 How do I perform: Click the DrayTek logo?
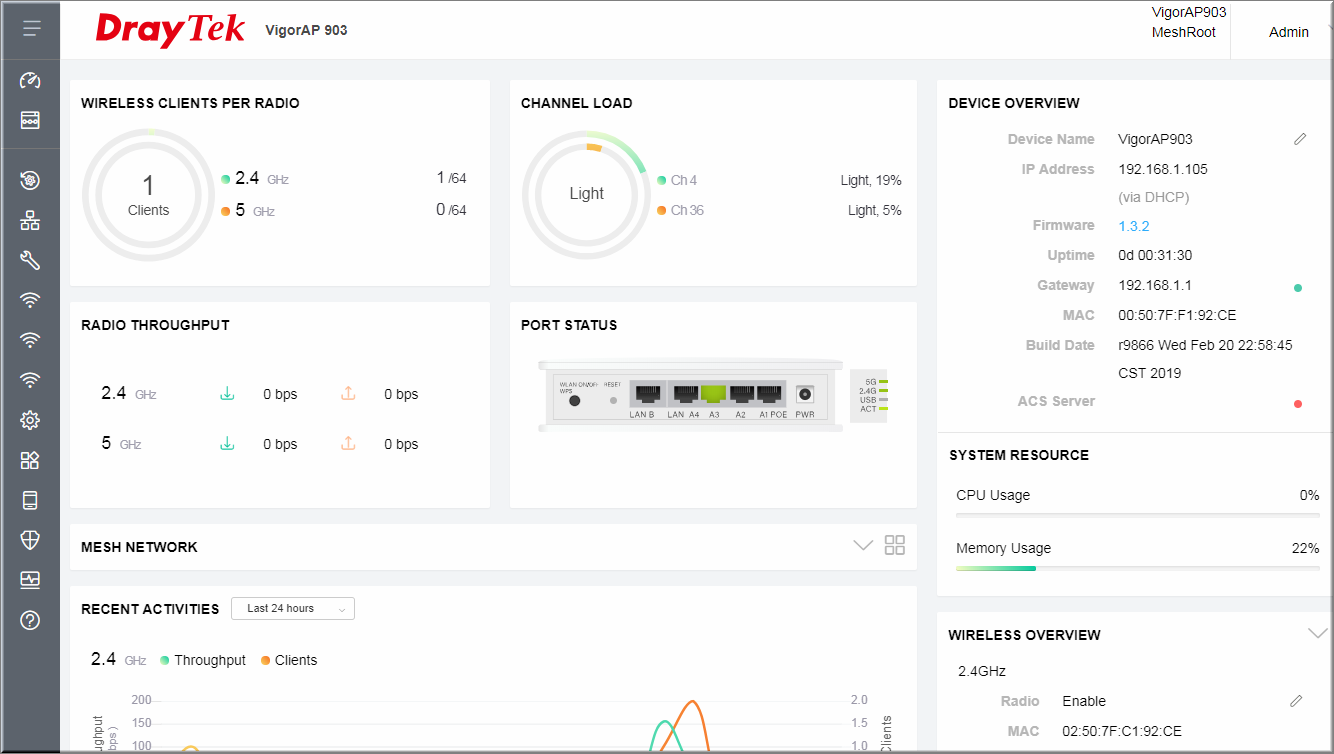170,30
